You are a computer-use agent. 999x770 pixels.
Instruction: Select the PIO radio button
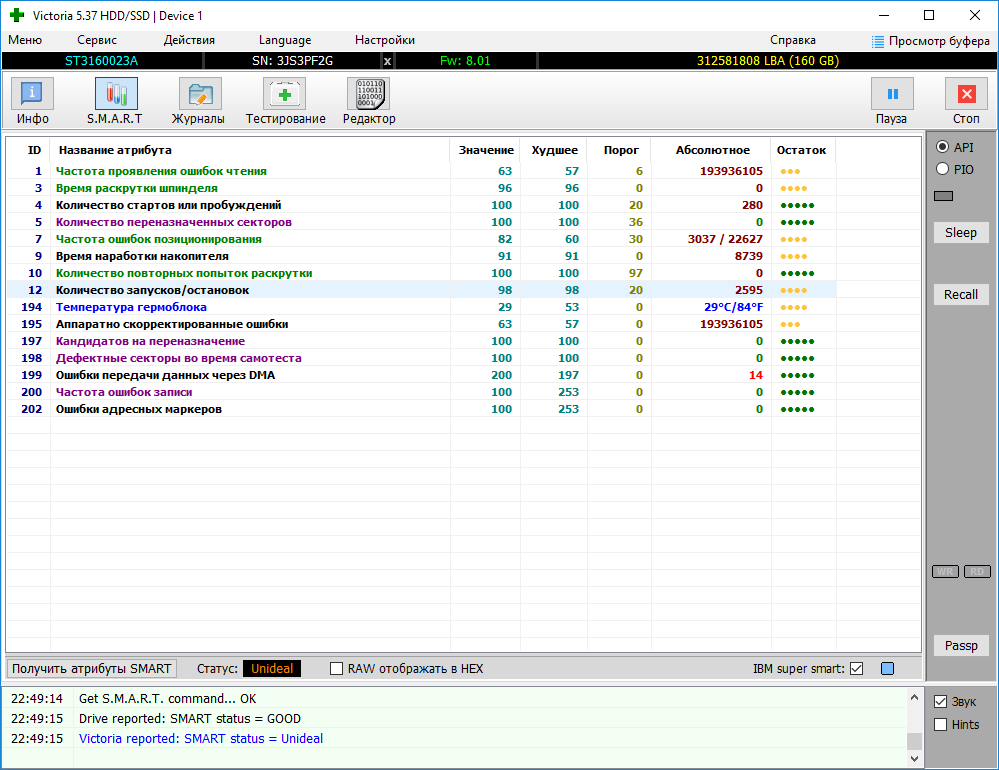pyautogui.click(x=942, y=170)
